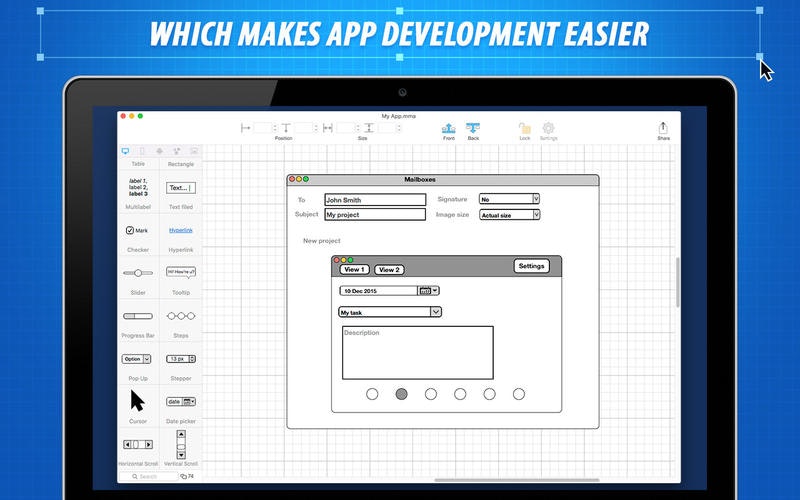Select the first empty page dot below Description
Image resolution: width=800 pixels, height=500 pixels.
click(x=372, y=394)
